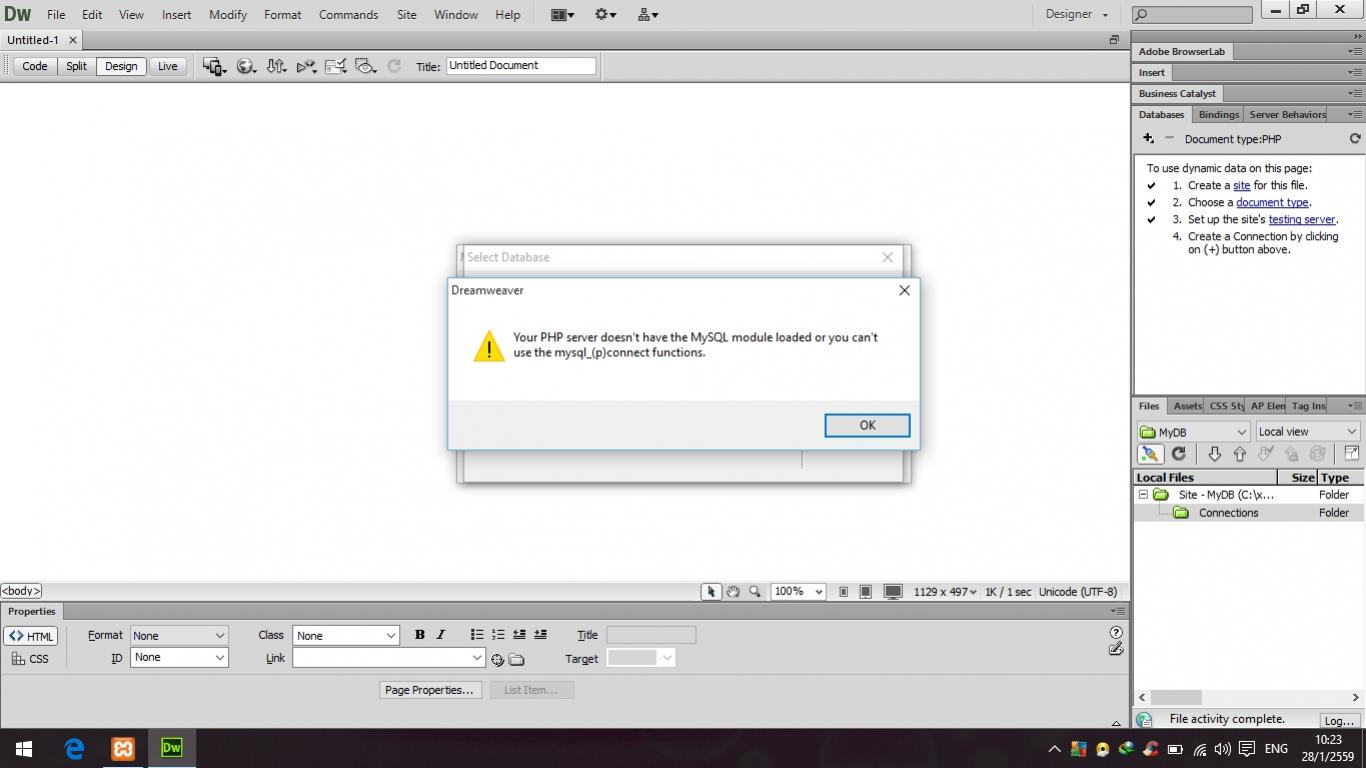Click the Title field Untitled Document
The height and width of the screenshot is (768, 1366).
click(x=521, y=66)
